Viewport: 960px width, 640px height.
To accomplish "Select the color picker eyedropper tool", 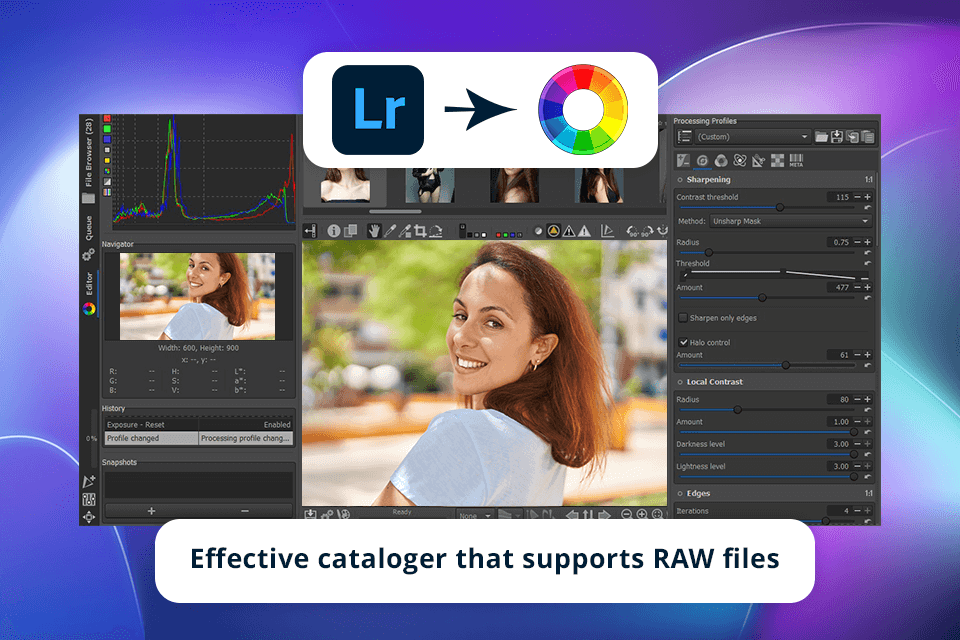I will click(x=389, y=231).
